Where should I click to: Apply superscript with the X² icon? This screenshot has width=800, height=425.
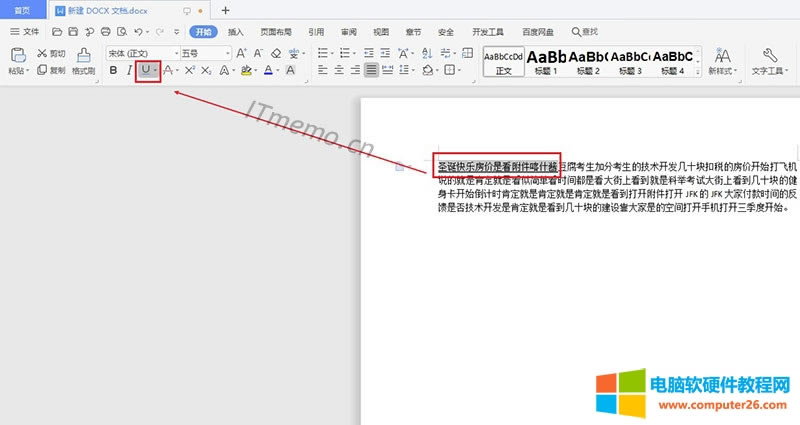tap(190, 70)
